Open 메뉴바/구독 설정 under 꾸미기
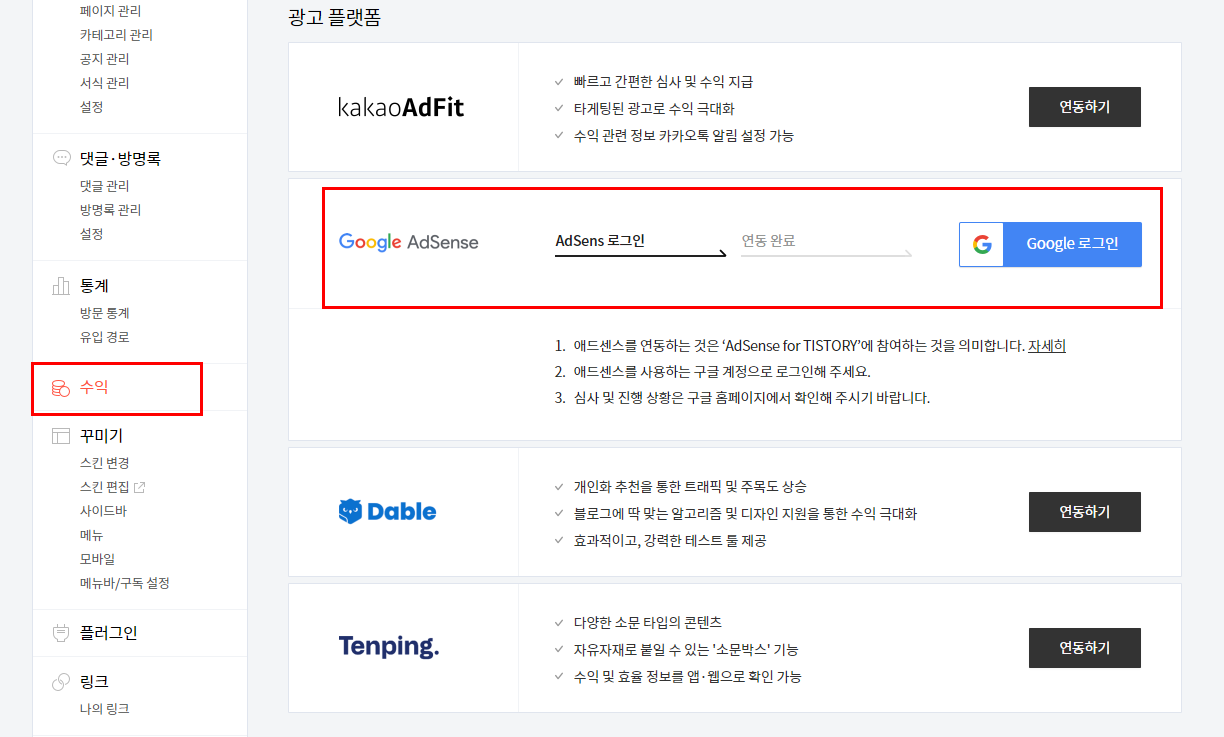This screenshot has width=1224, height=737. (124, 583)
